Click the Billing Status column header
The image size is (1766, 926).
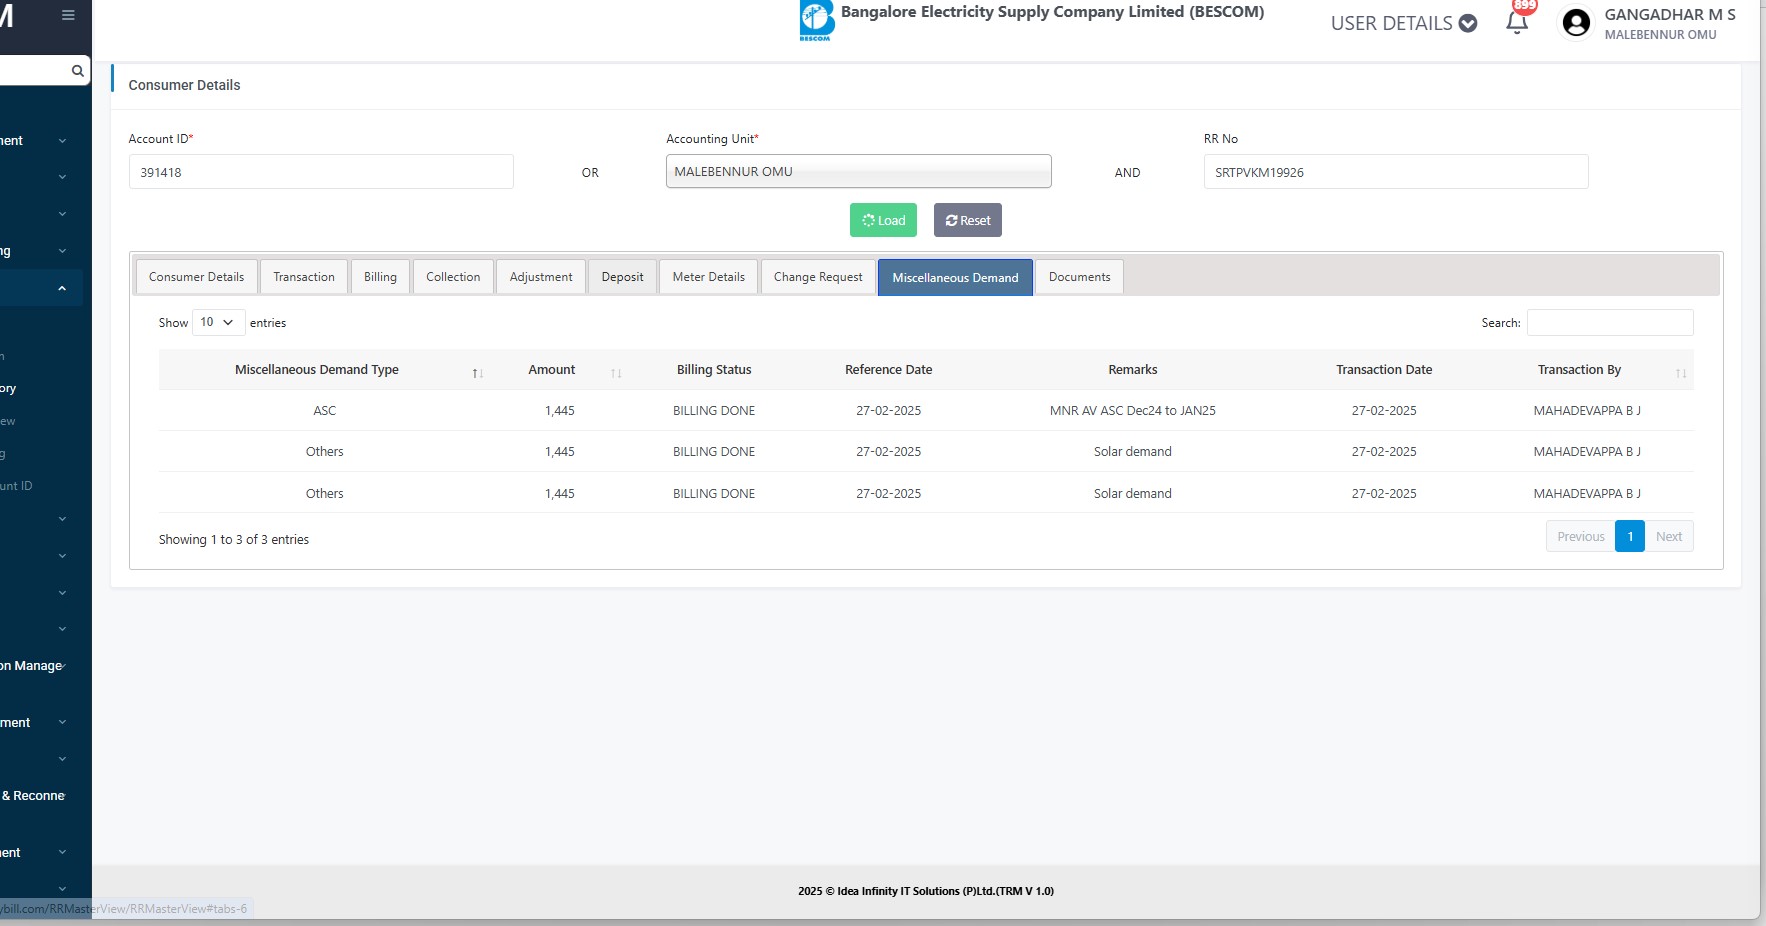(x=714, y=370)
